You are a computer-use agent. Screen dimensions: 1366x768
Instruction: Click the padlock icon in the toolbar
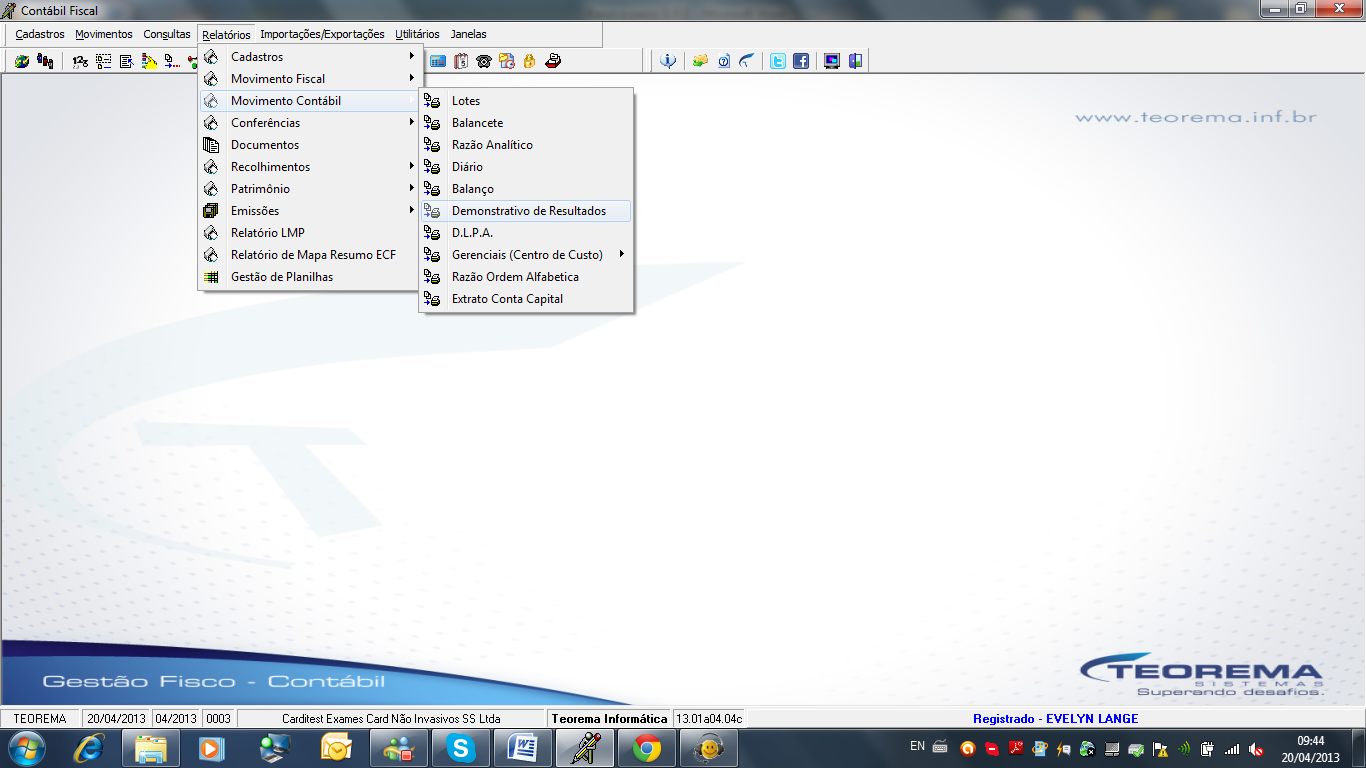(x=529, y=61)
